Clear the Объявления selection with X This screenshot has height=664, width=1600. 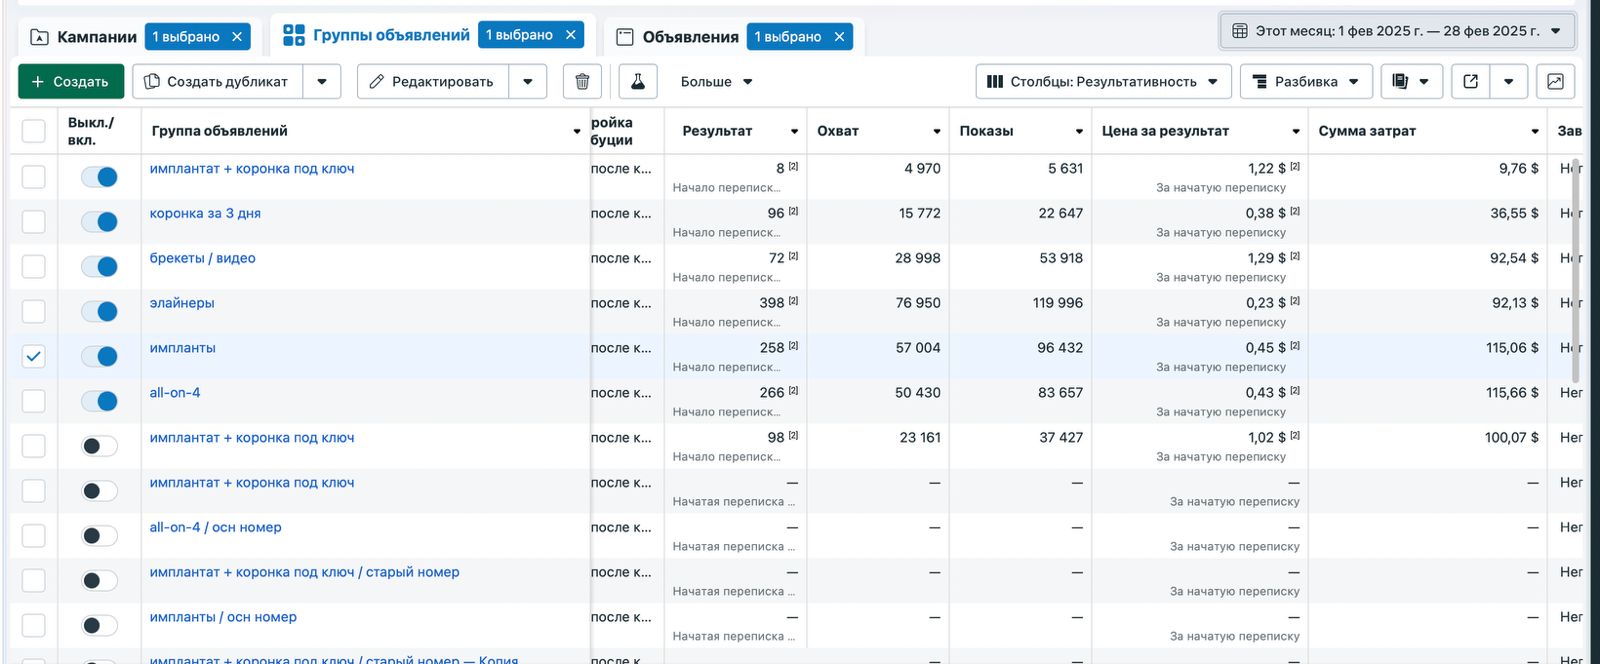pos(839,37)
